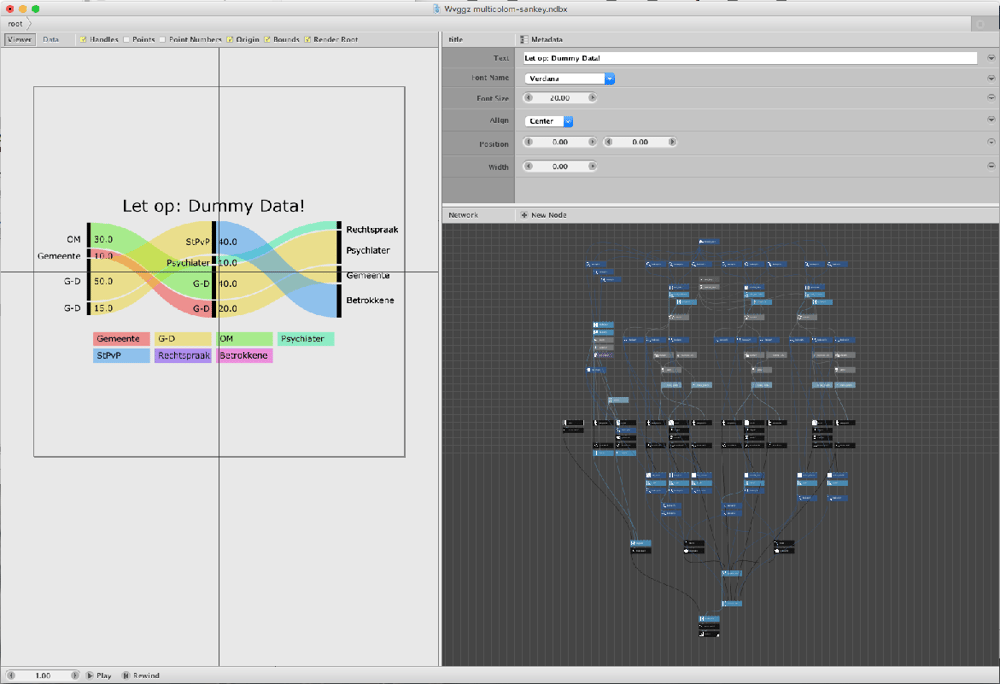Open the Metadata editor for the title node
Viewport: 1000px width, 684px height.
coord(541,40)
